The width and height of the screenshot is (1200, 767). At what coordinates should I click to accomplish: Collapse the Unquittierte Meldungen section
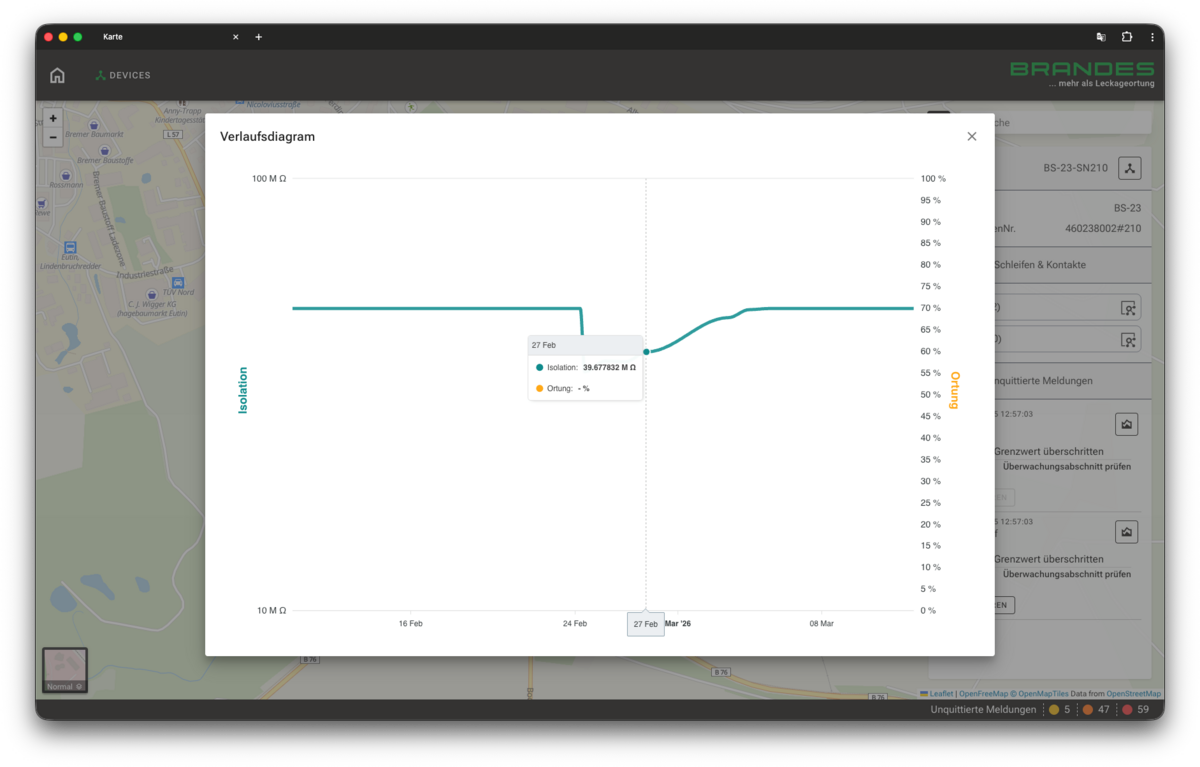coord(1040,381)
